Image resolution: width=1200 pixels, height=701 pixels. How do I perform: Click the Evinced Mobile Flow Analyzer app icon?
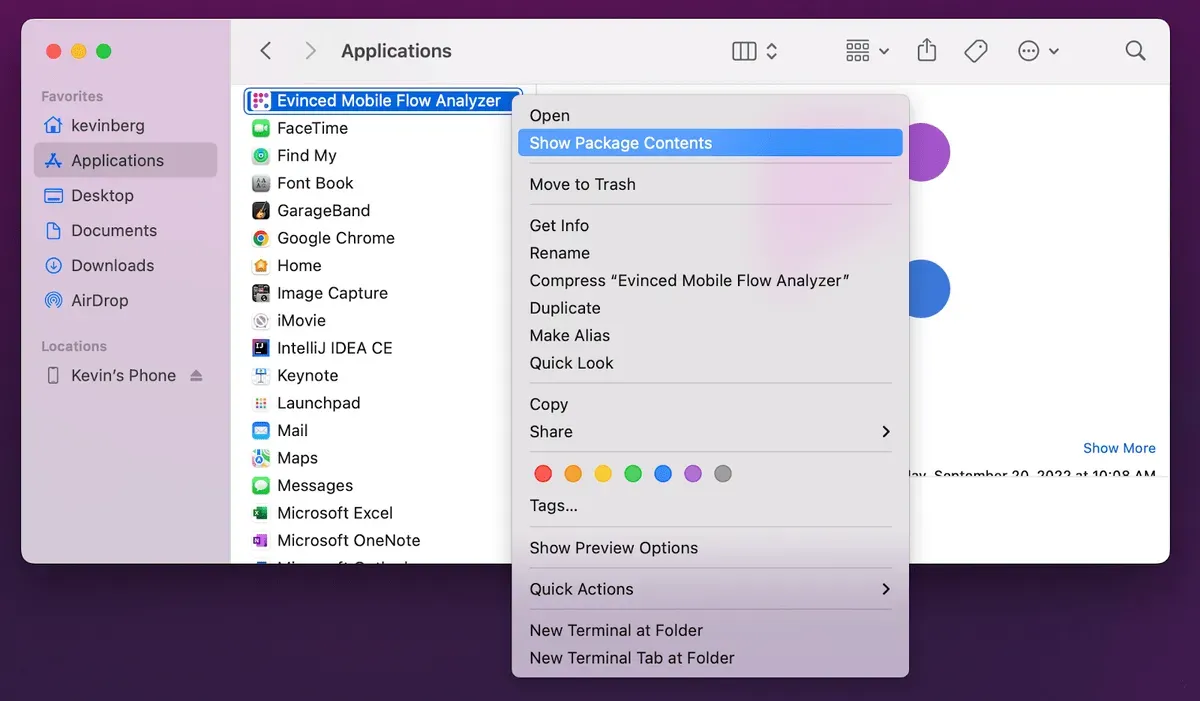coord(260,101)
